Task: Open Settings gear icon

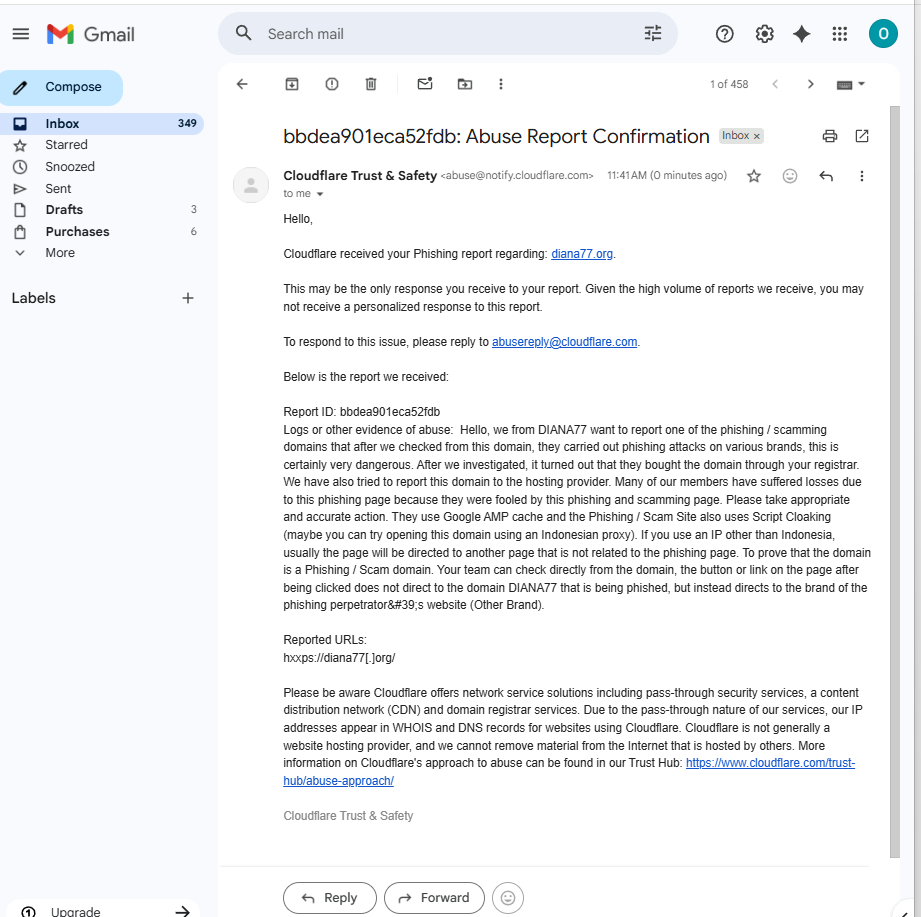Action: pyautogui.click(x=764, y=34)
